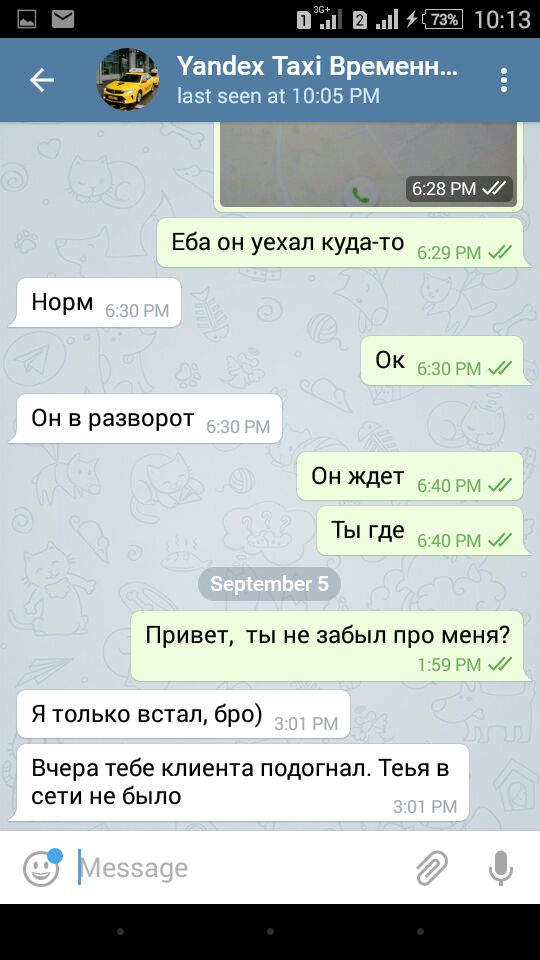Select the 'Еба он уехал куда-то' message
This screenshot has height=960, width=540.
(341, 243)
